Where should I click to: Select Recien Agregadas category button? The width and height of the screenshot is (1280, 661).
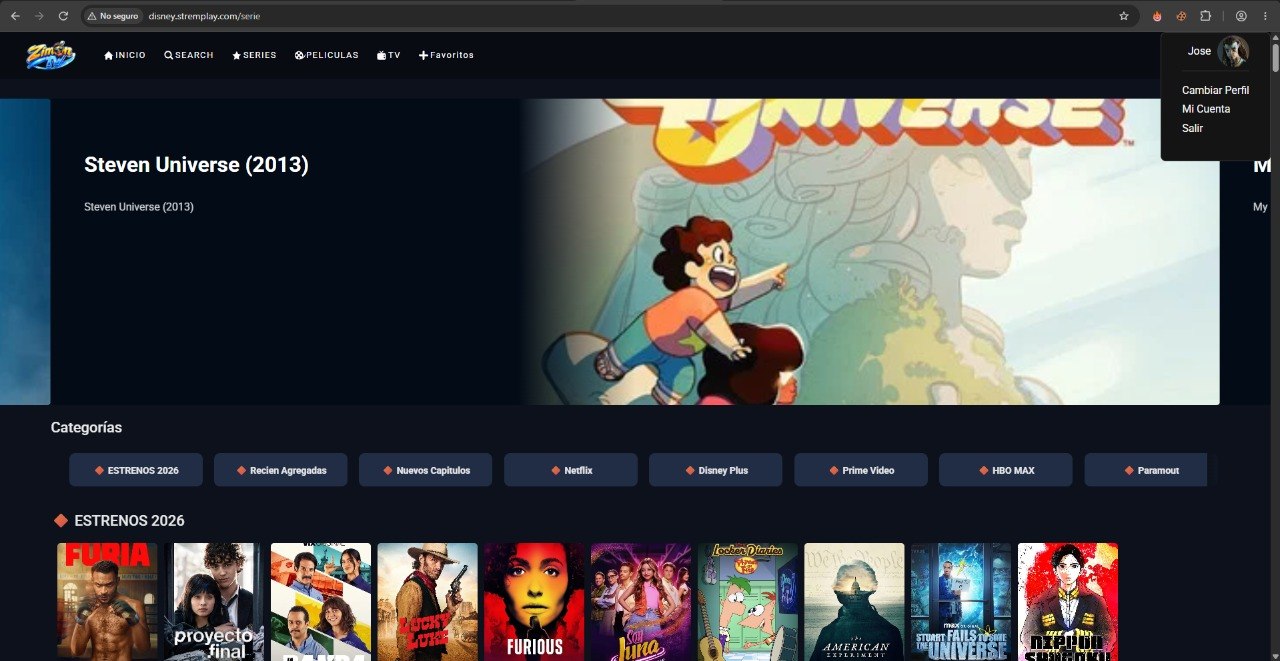(x=281, y=470)
